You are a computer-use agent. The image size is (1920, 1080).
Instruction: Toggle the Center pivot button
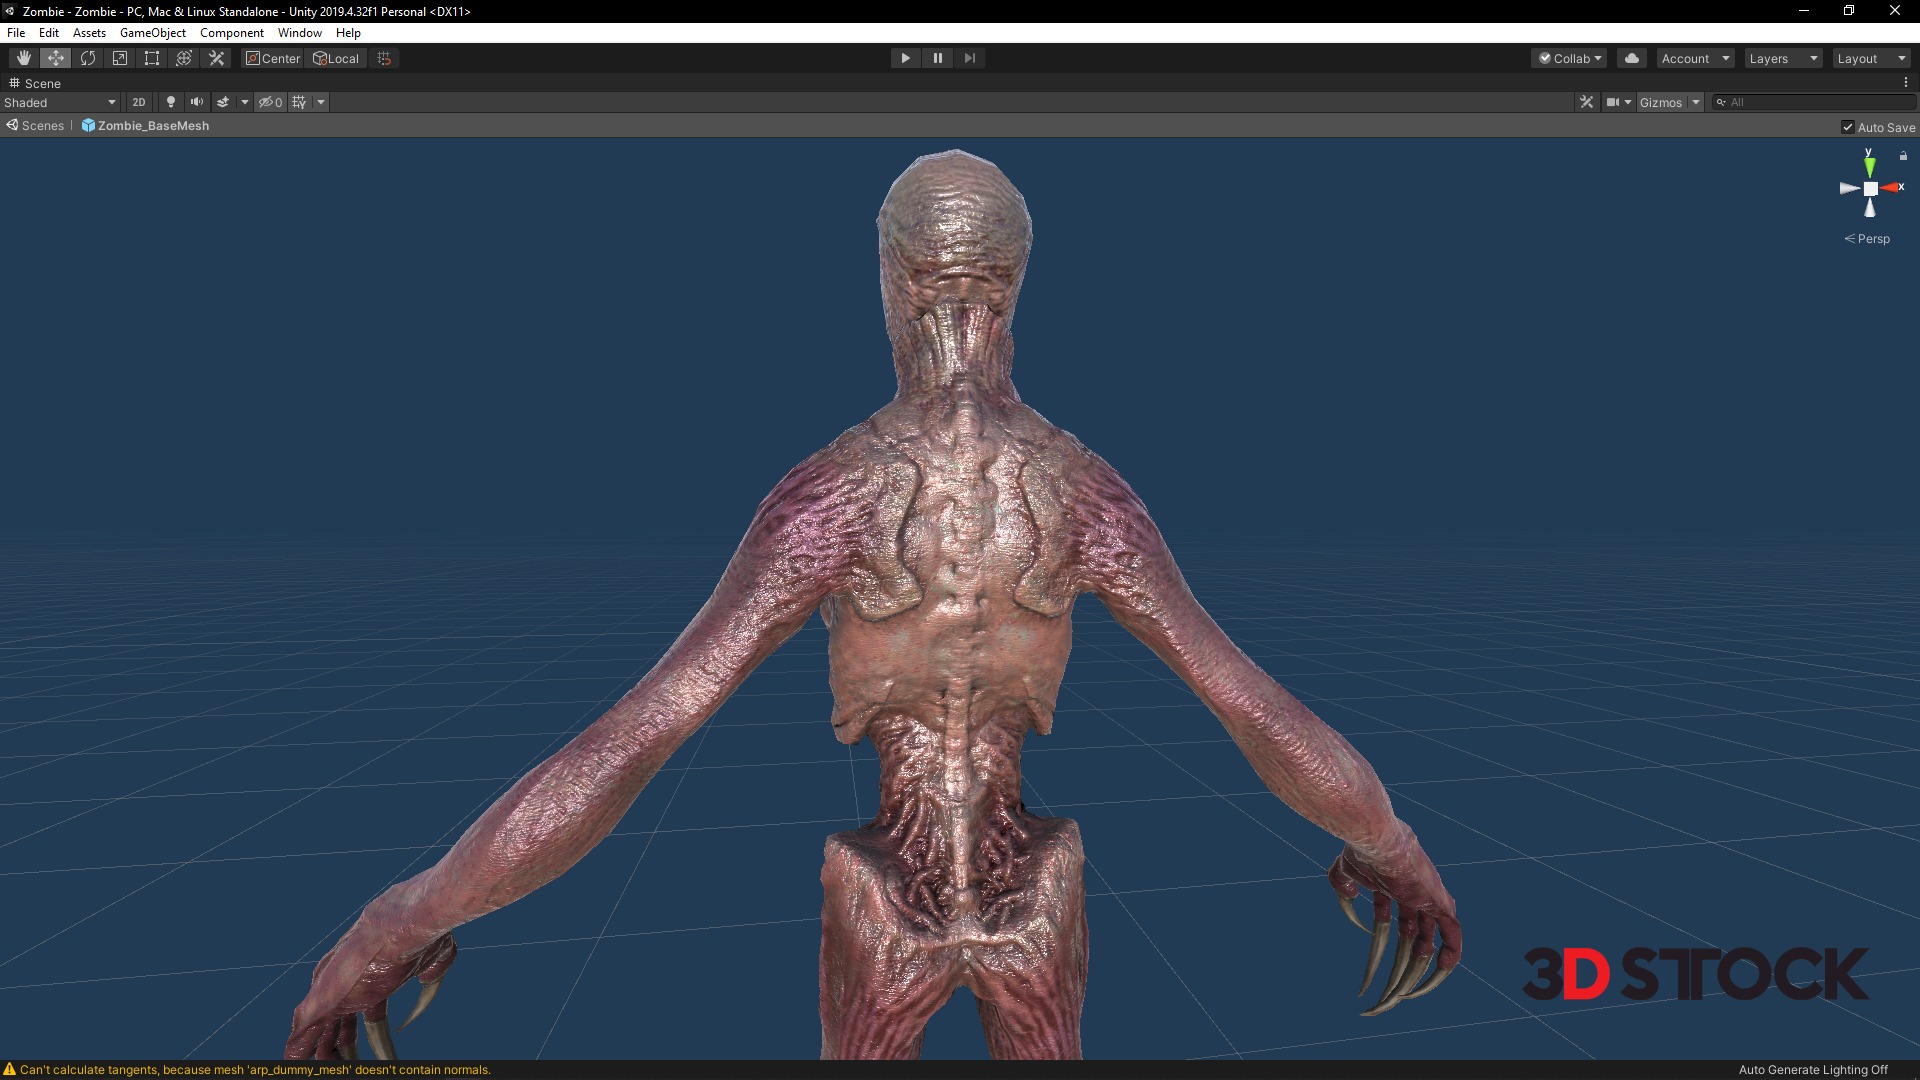coord(273,58)
